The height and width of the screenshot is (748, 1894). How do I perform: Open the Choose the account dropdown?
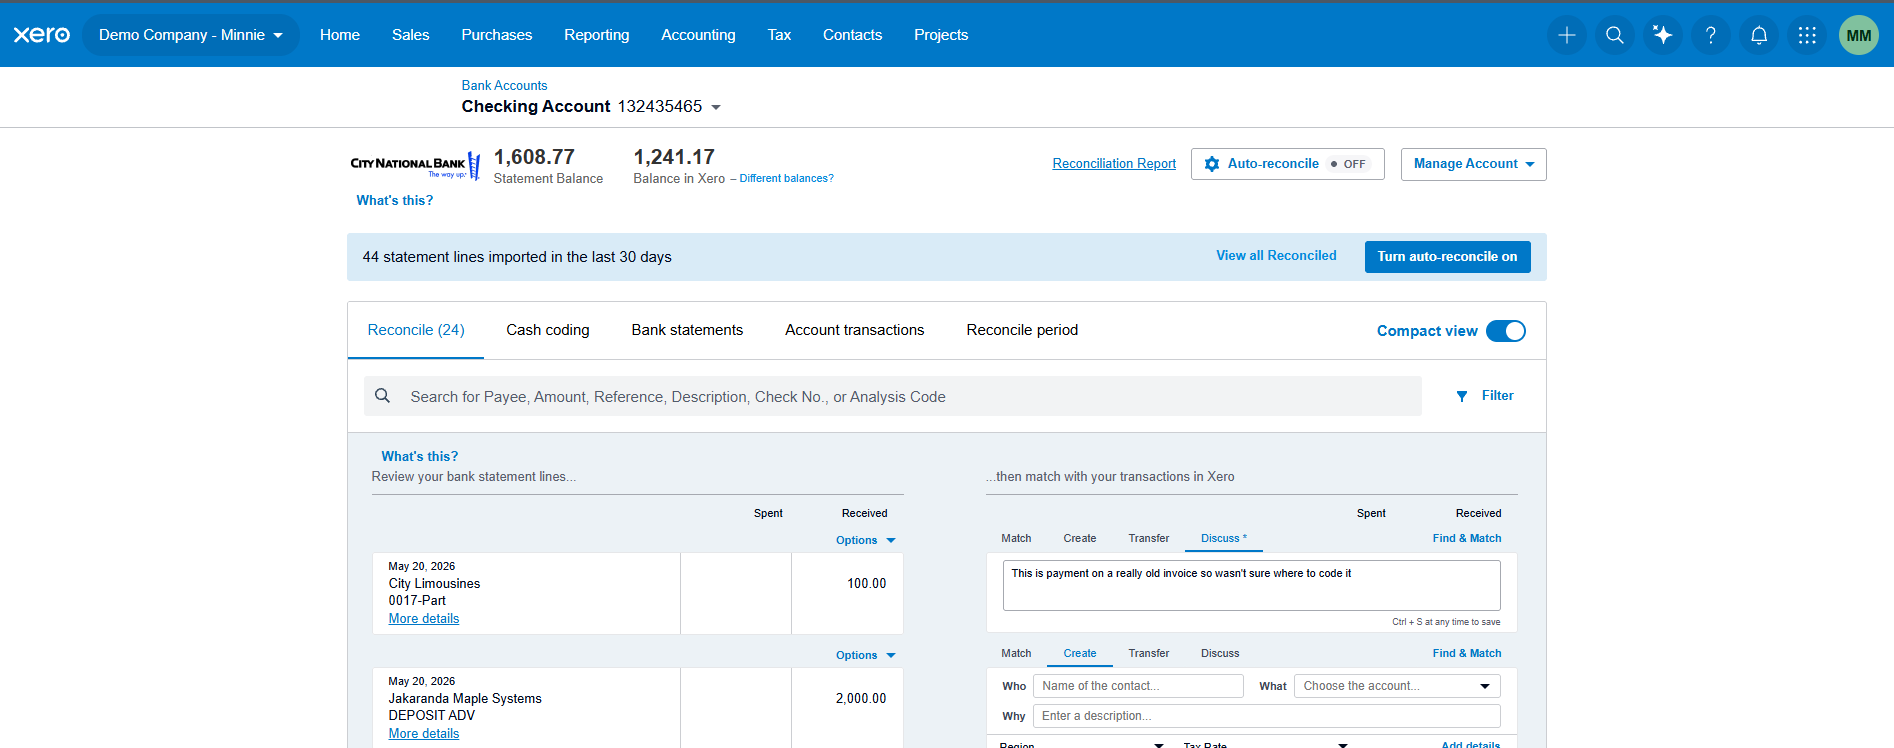click(x=1396, y=686)
